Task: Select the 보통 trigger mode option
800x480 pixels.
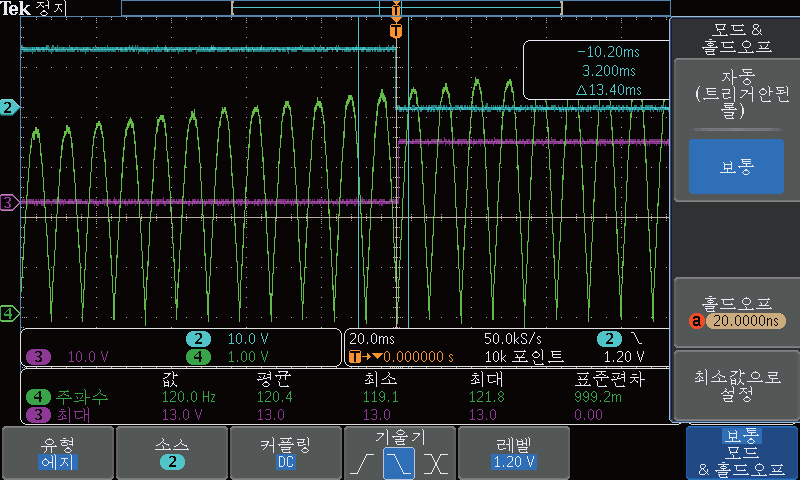Action: coord(735,167)
